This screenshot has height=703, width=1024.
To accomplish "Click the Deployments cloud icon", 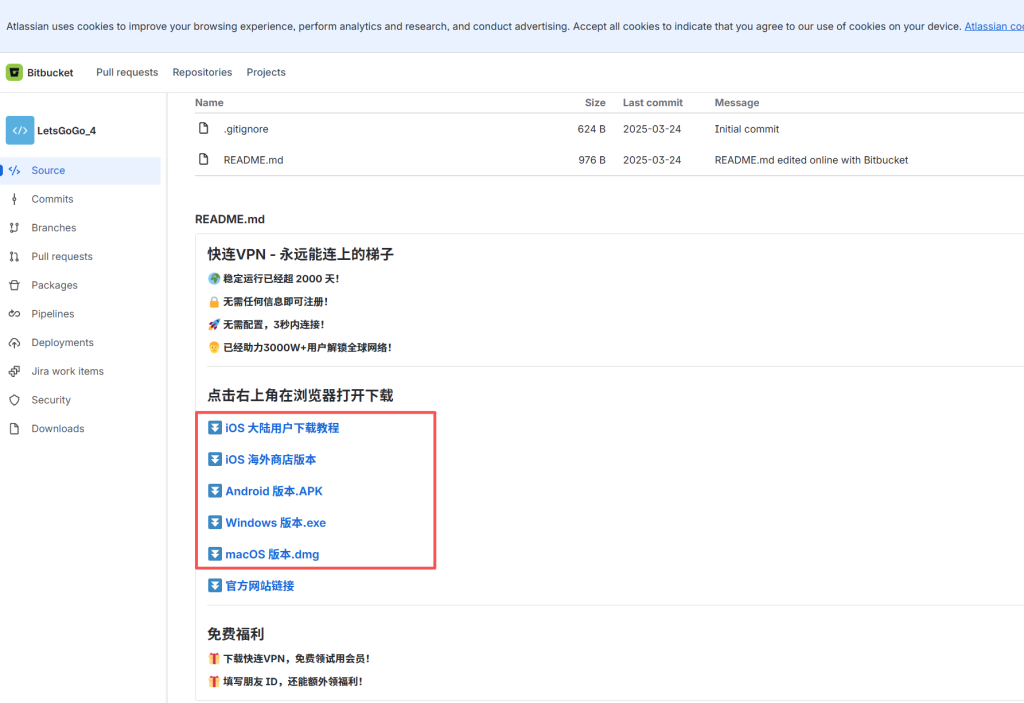I will 14,343.
